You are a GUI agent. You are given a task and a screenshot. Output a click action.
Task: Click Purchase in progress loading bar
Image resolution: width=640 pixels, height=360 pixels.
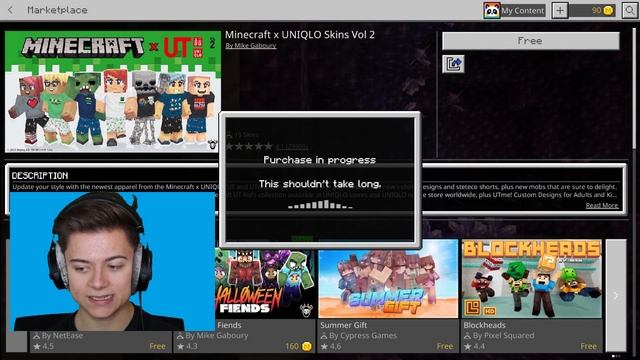(x=320, y=205)
